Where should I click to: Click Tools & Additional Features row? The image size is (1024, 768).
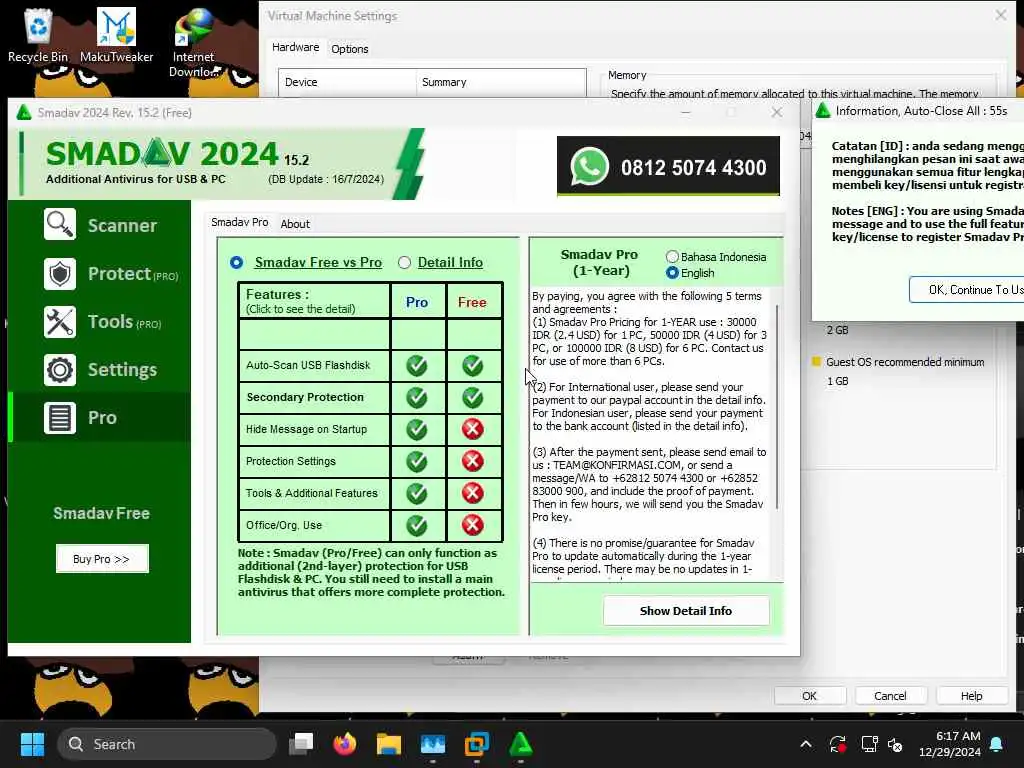pyautogui.click(x=312, y=493)
